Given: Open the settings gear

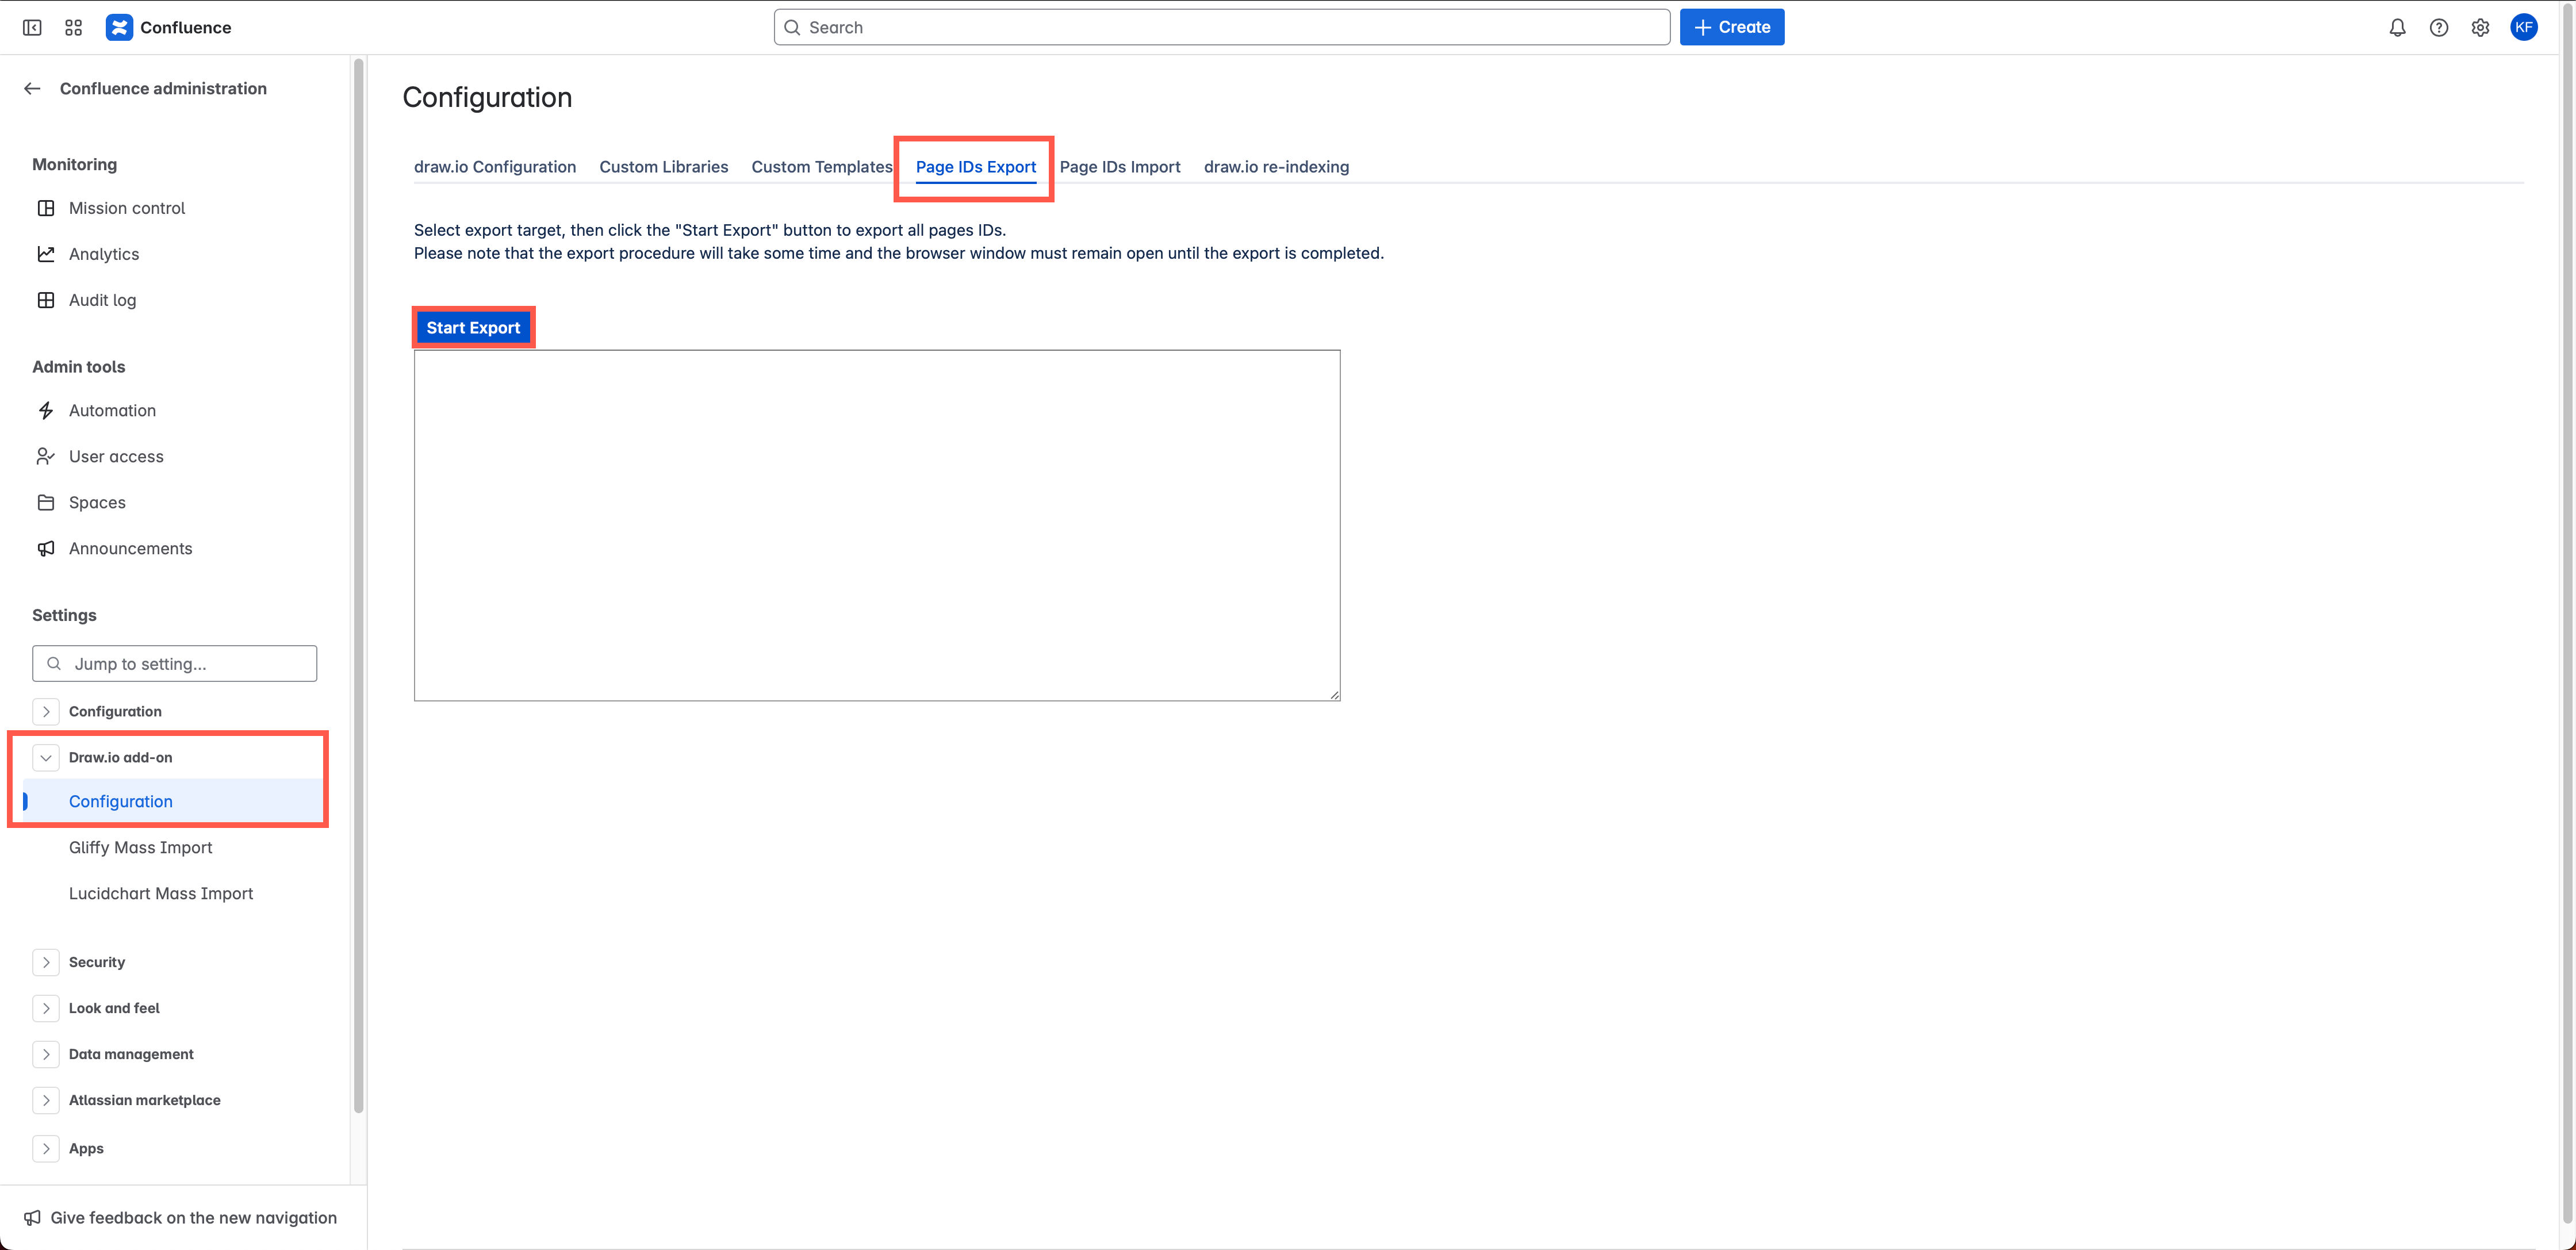Looking at the screenshot, I should (x=2481, y=27).
